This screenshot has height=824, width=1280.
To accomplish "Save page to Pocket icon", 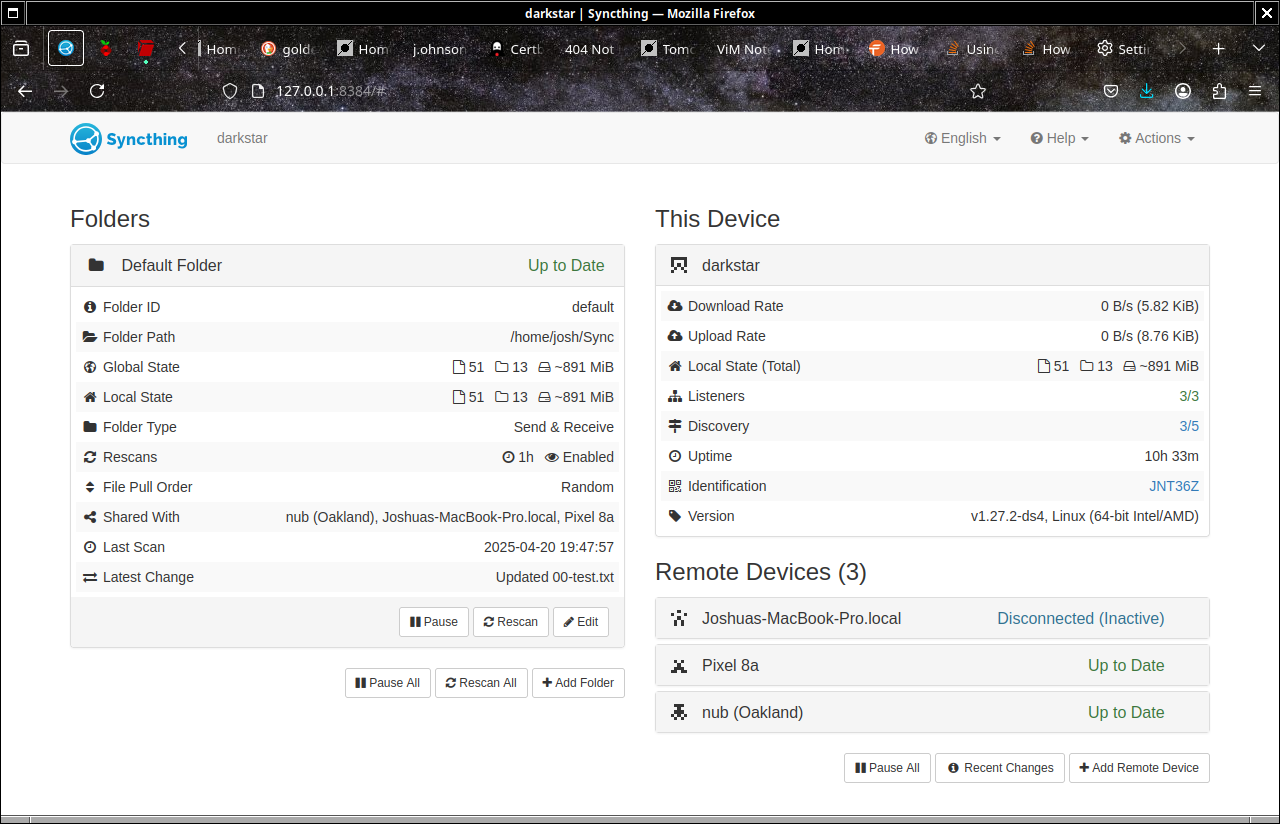I will pyautogui.click(x=1111, y=91).
